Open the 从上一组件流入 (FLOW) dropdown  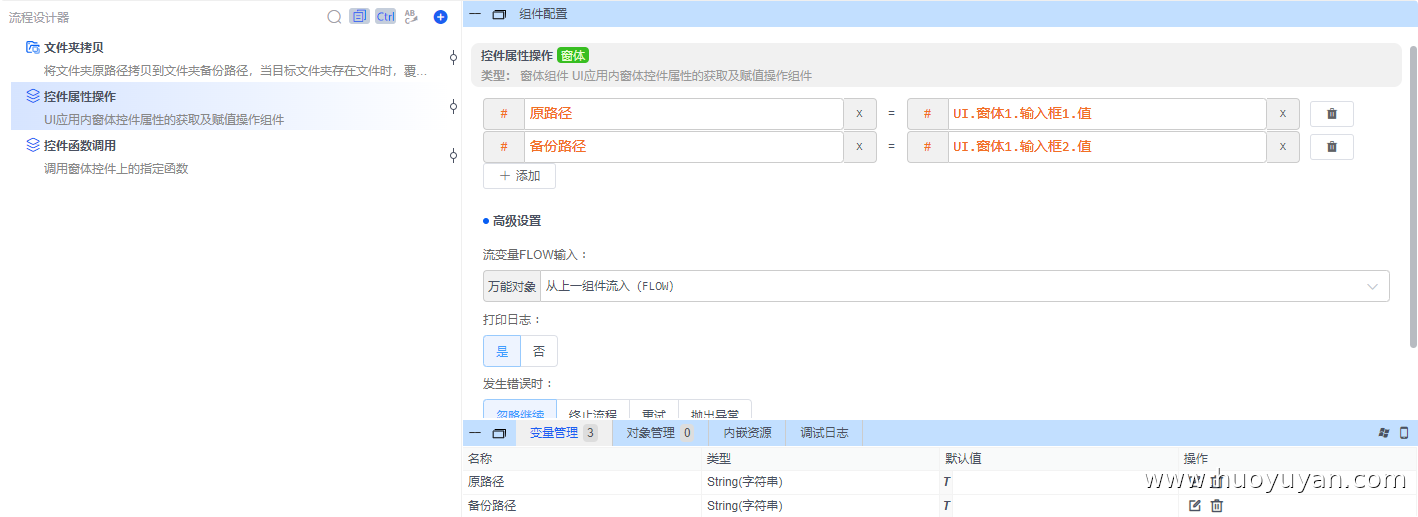[964, 286]
